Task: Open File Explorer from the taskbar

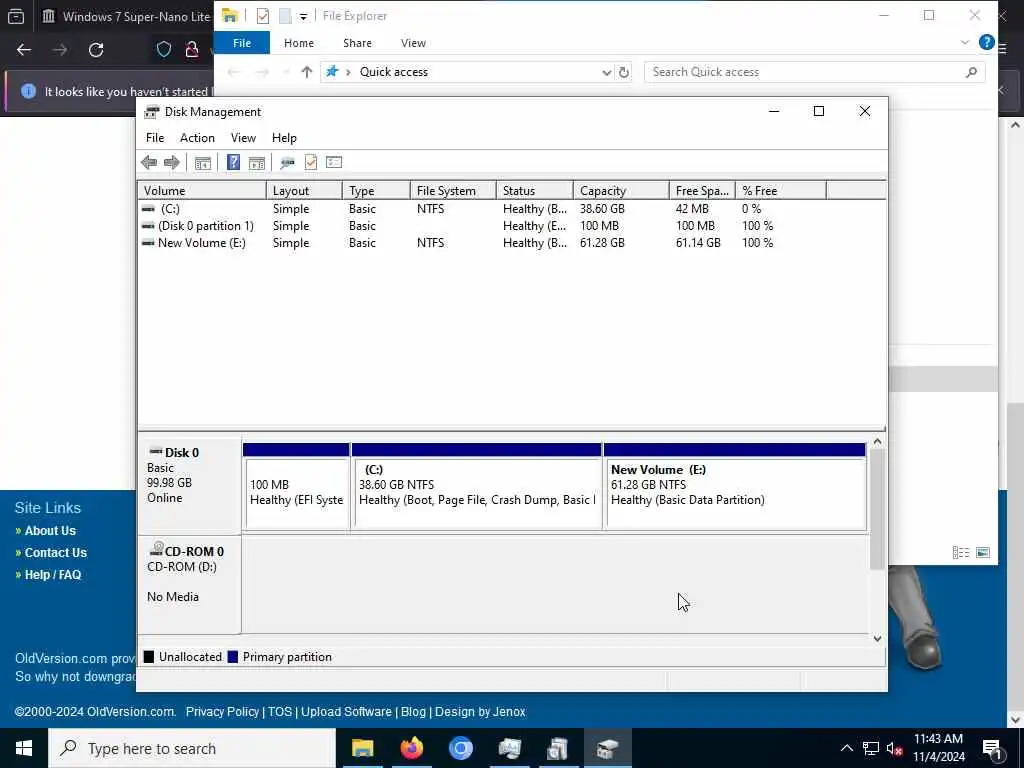Action: [362, 748]
